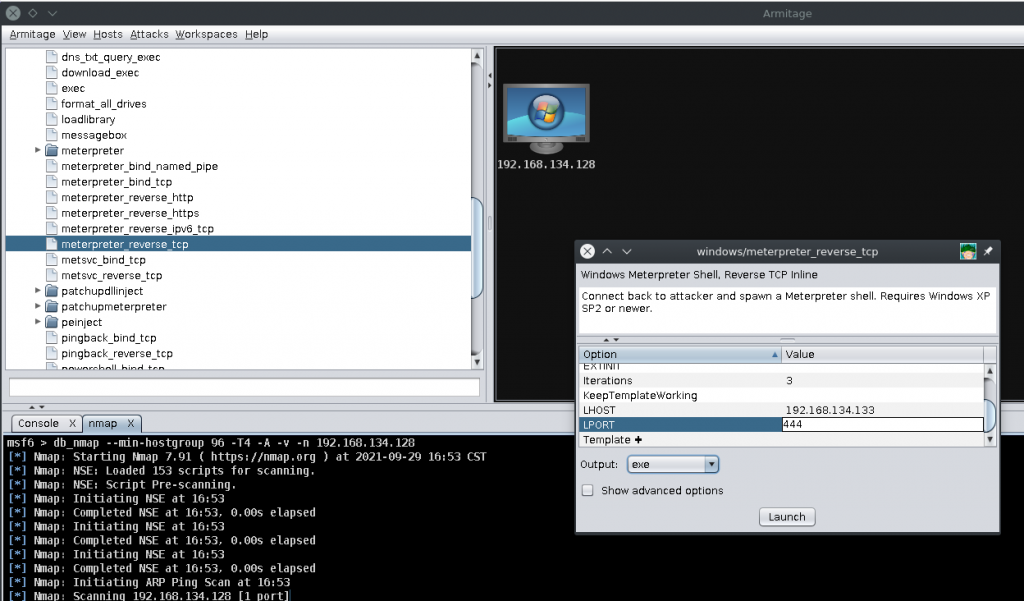Click the messagebox file icon
Image resolution: width=1024 pixels, height=601 pixels.
point(52,135)
